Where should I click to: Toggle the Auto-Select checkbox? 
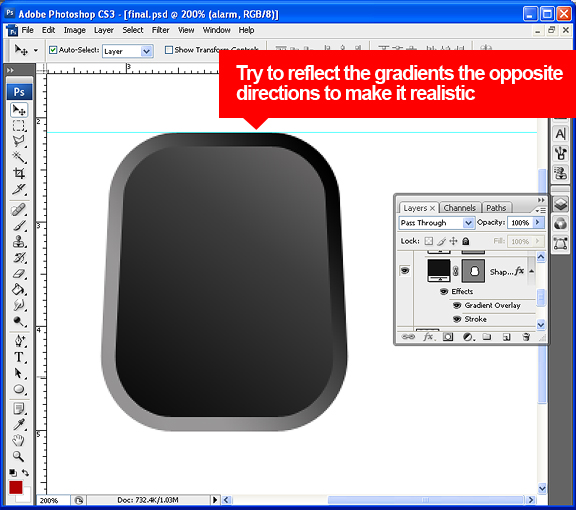point(53,50)
